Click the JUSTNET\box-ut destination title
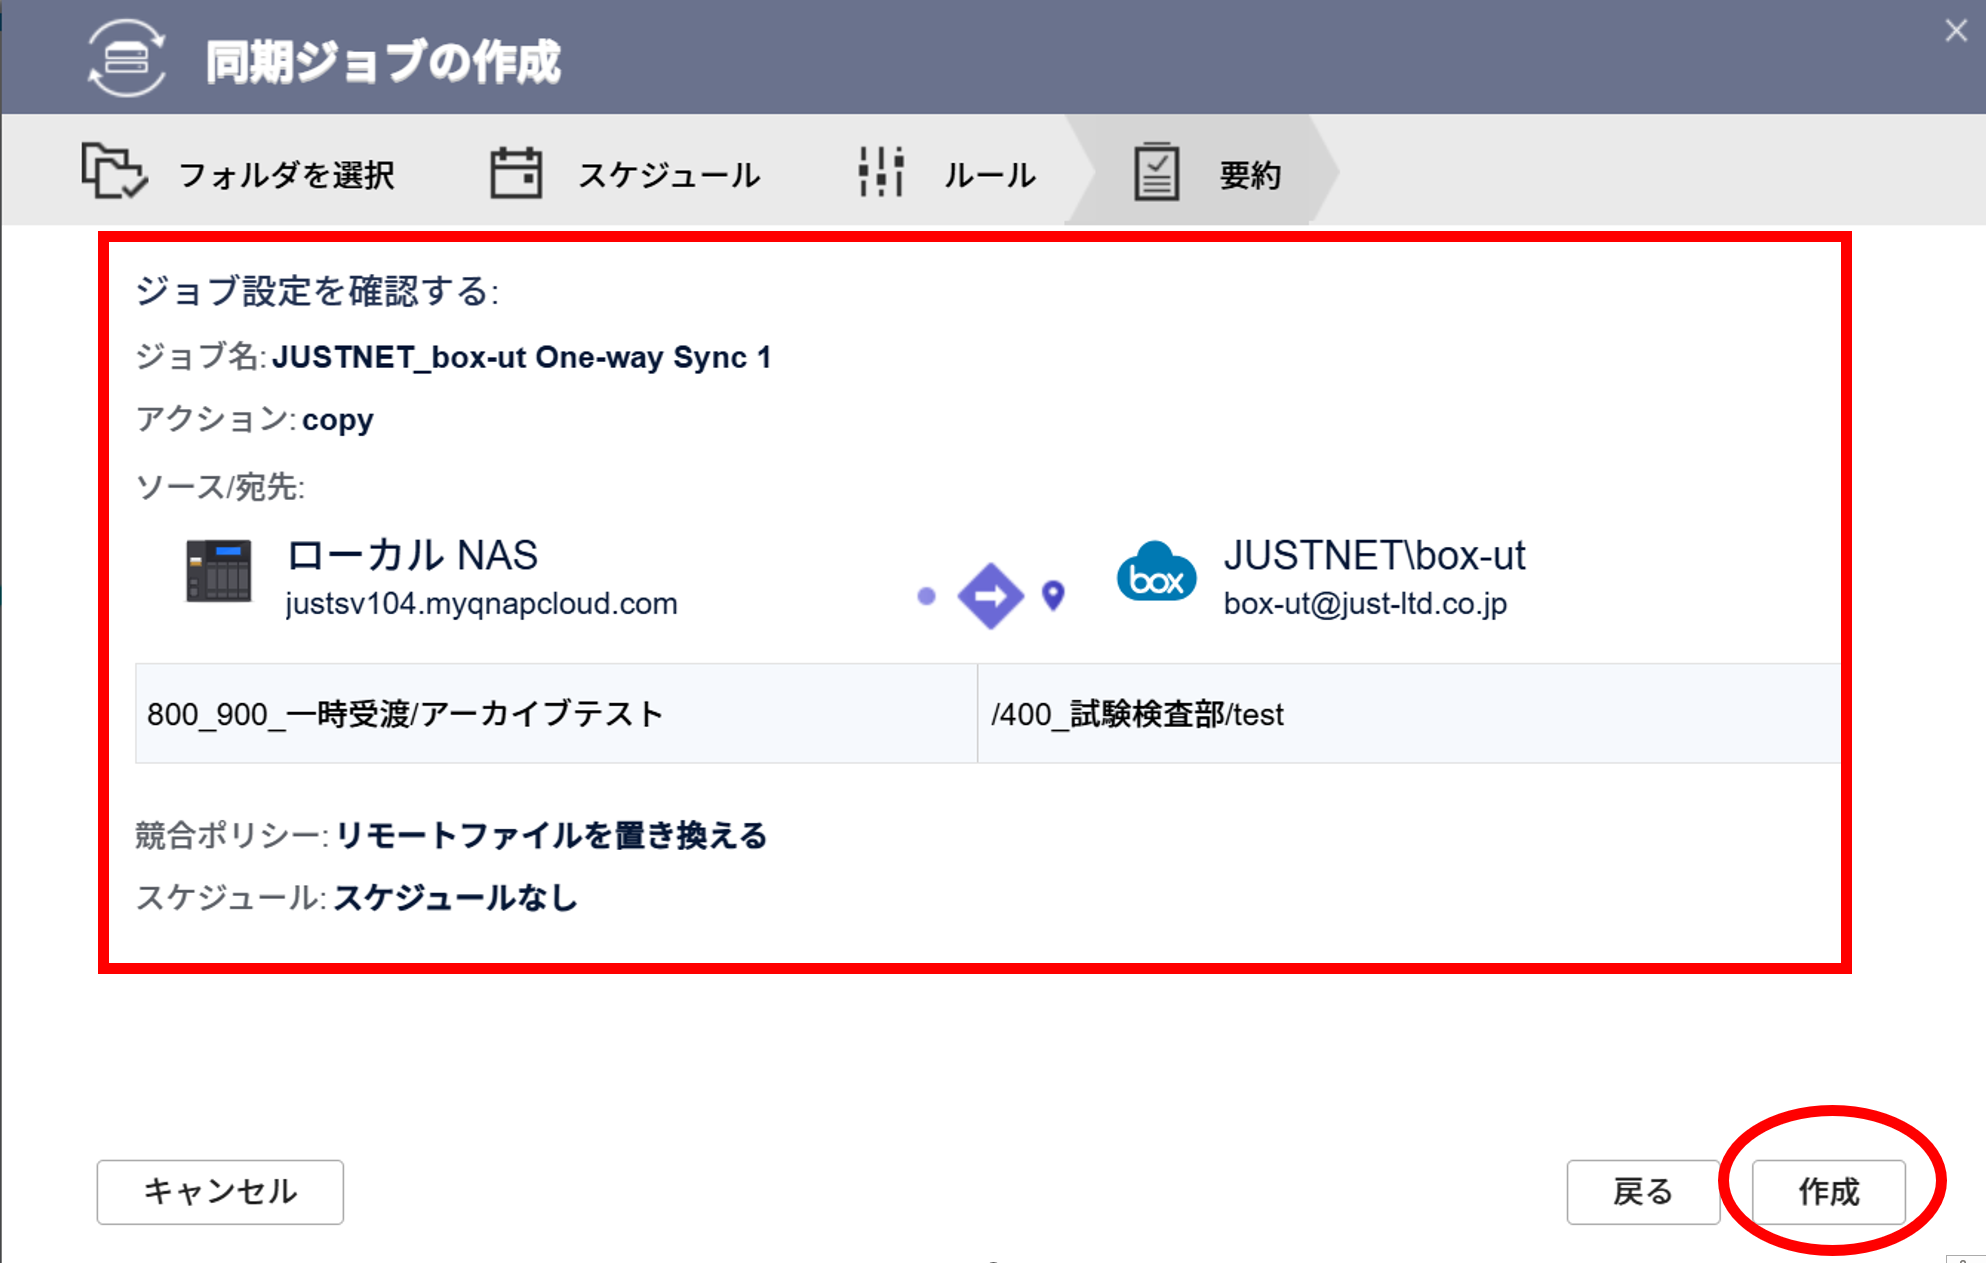Image resolution: width=1986 pixels, height=1263 pixels. tap(1374, 555)
